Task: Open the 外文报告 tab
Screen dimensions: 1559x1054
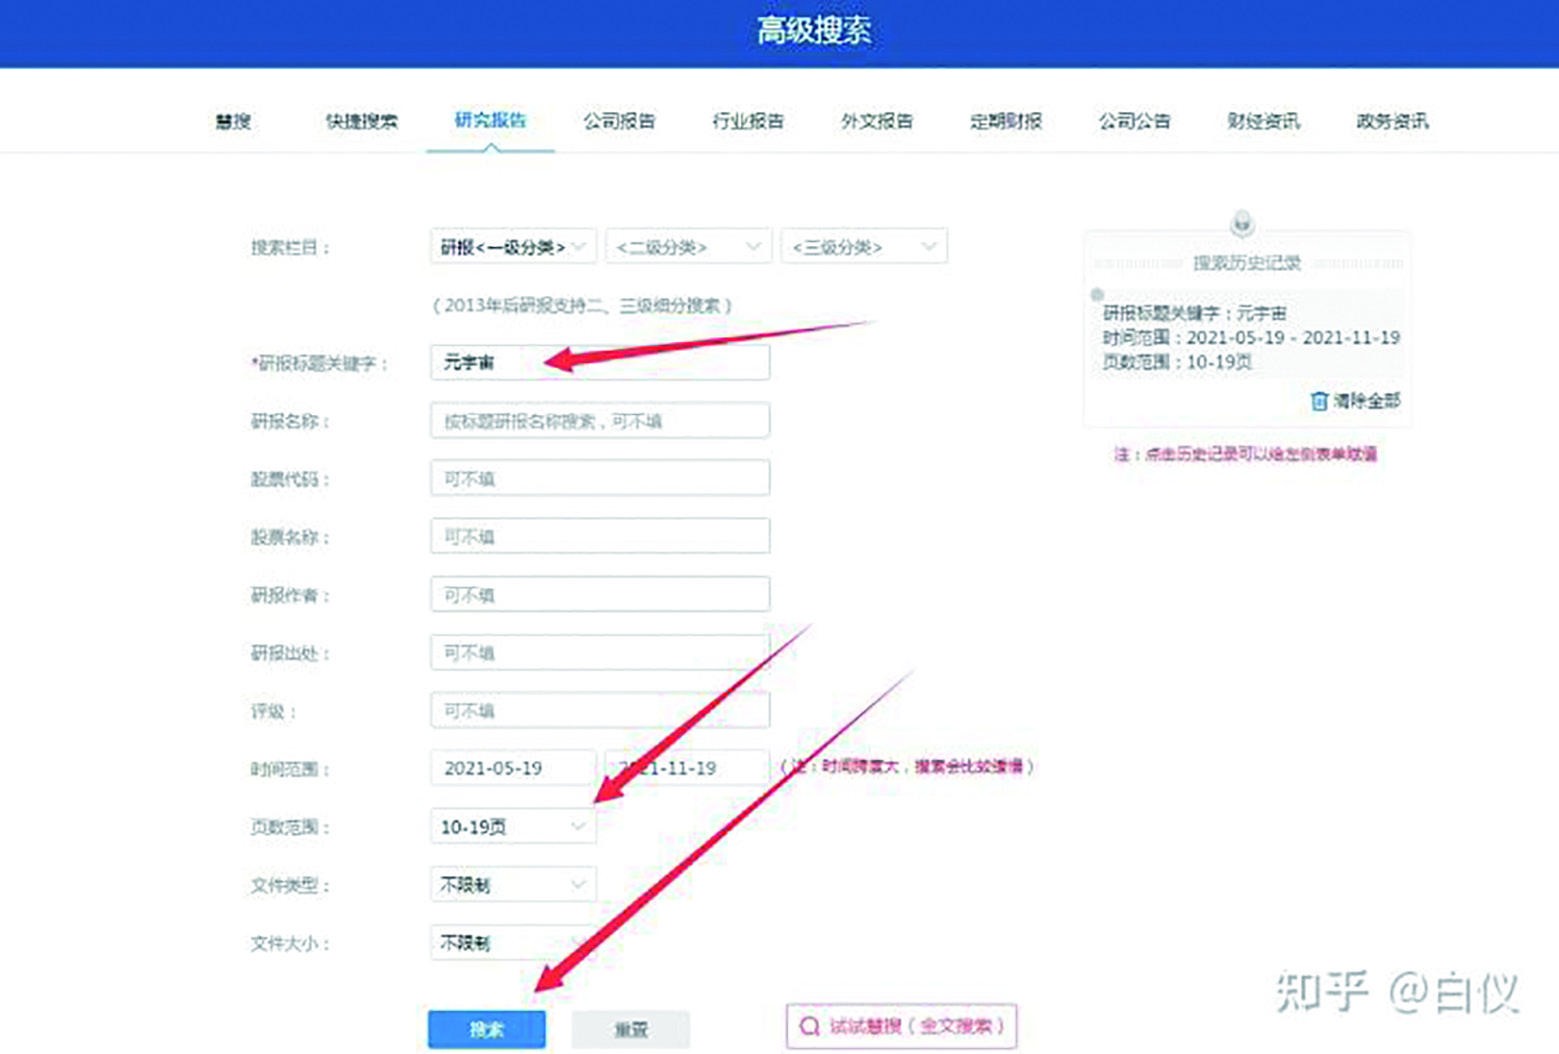Action: pyautogui.click(x=877, y=121)
